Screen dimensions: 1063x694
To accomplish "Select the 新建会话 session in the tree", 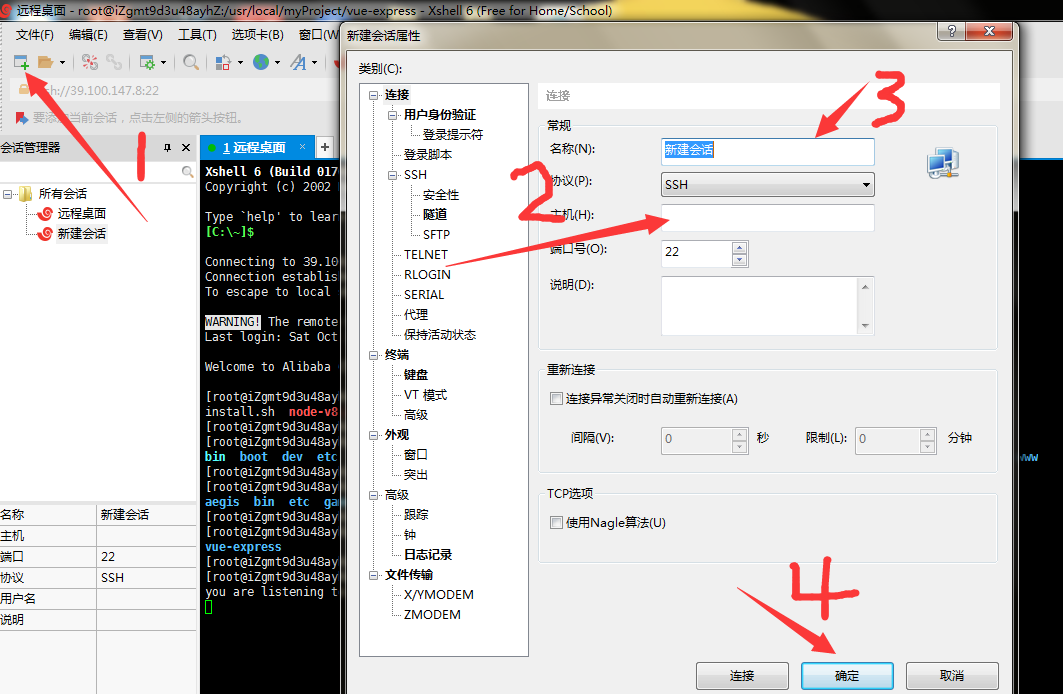I will coord(81,234).
